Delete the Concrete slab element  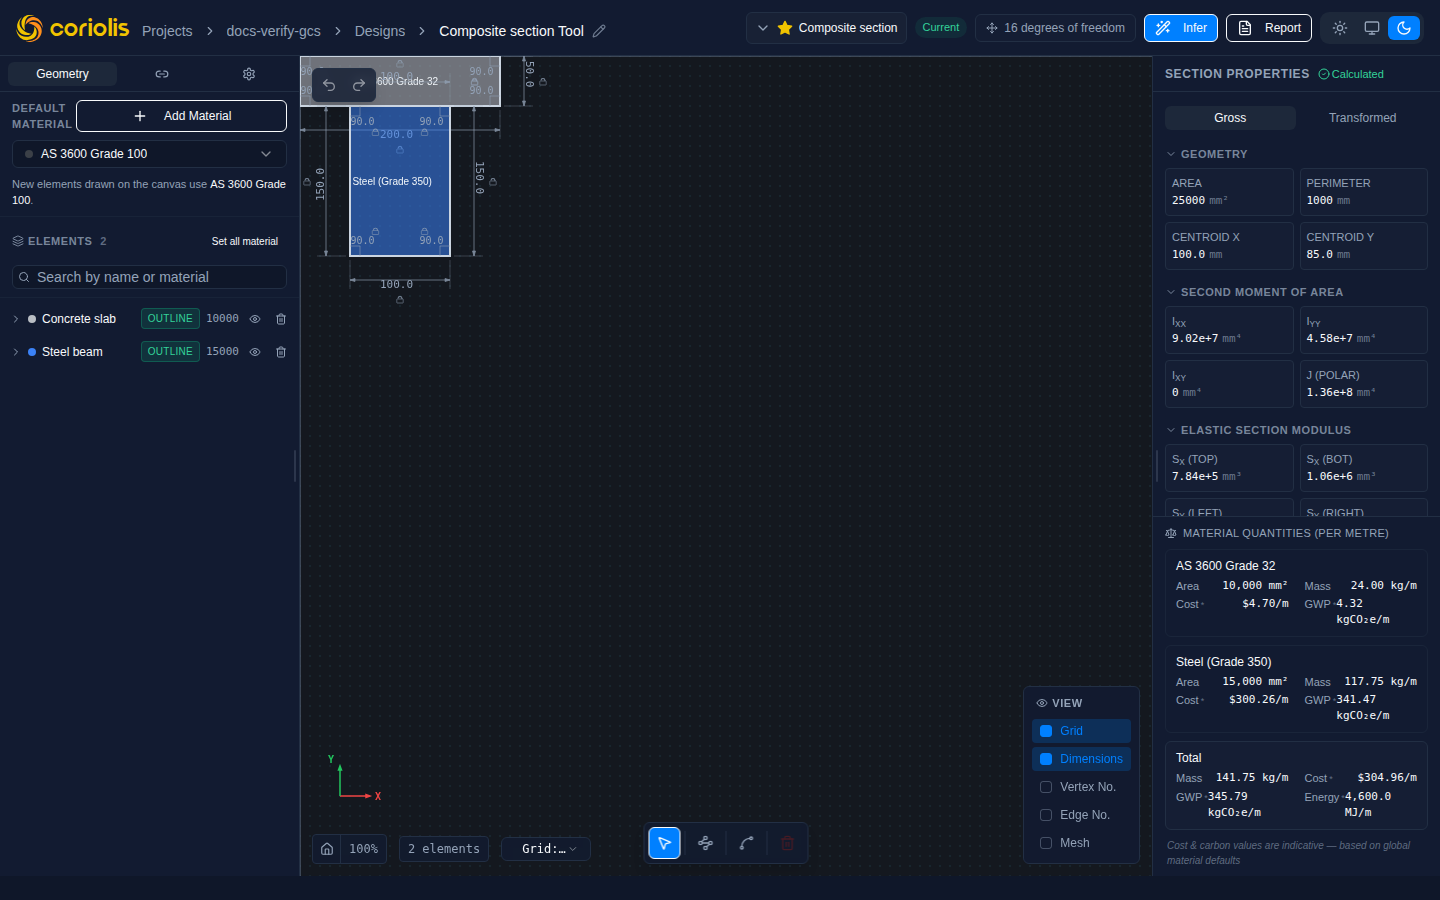click(281, 319)
